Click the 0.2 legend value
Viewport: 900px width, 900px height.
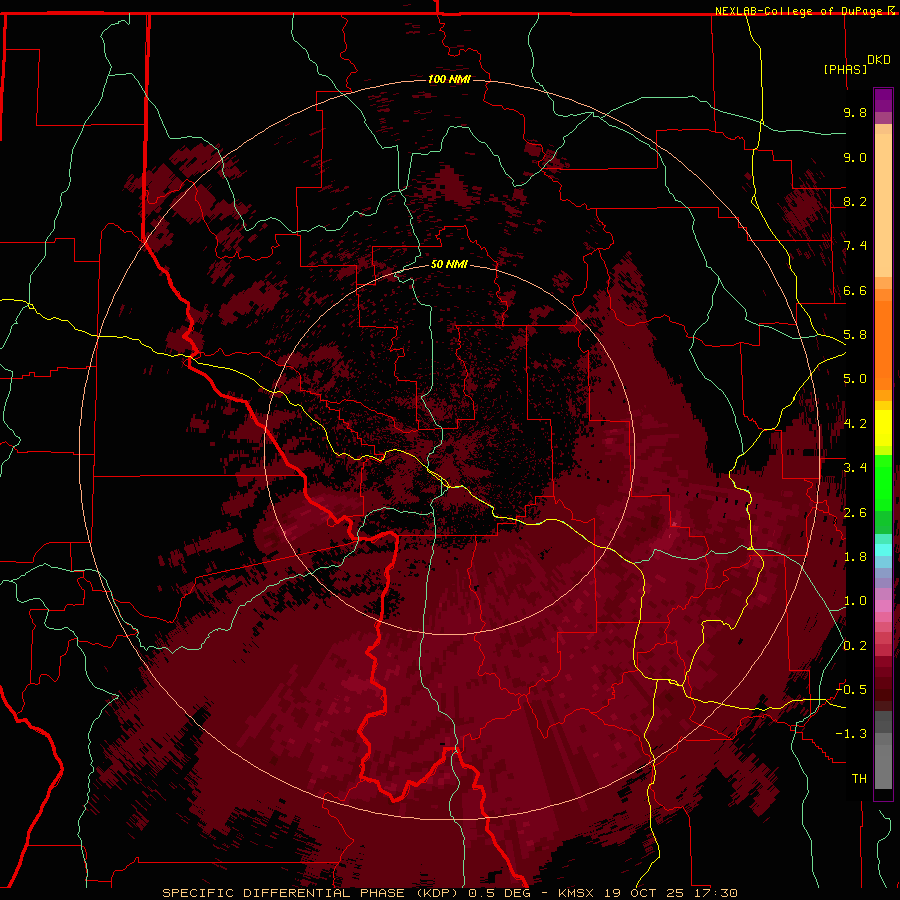pos(855,646)
